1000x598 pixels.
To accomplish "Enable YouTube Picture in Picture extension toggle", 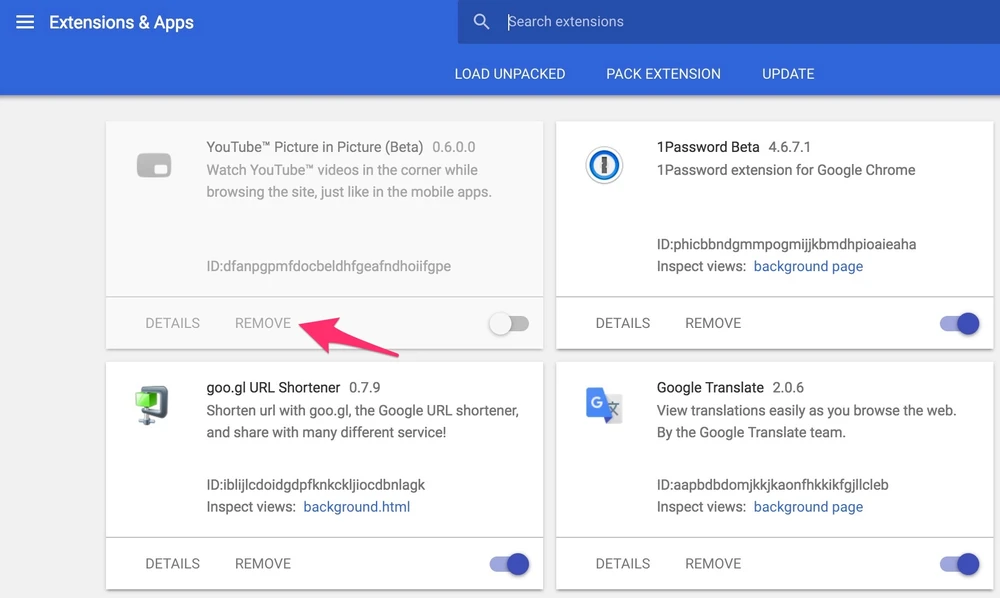I will [509, 323].
